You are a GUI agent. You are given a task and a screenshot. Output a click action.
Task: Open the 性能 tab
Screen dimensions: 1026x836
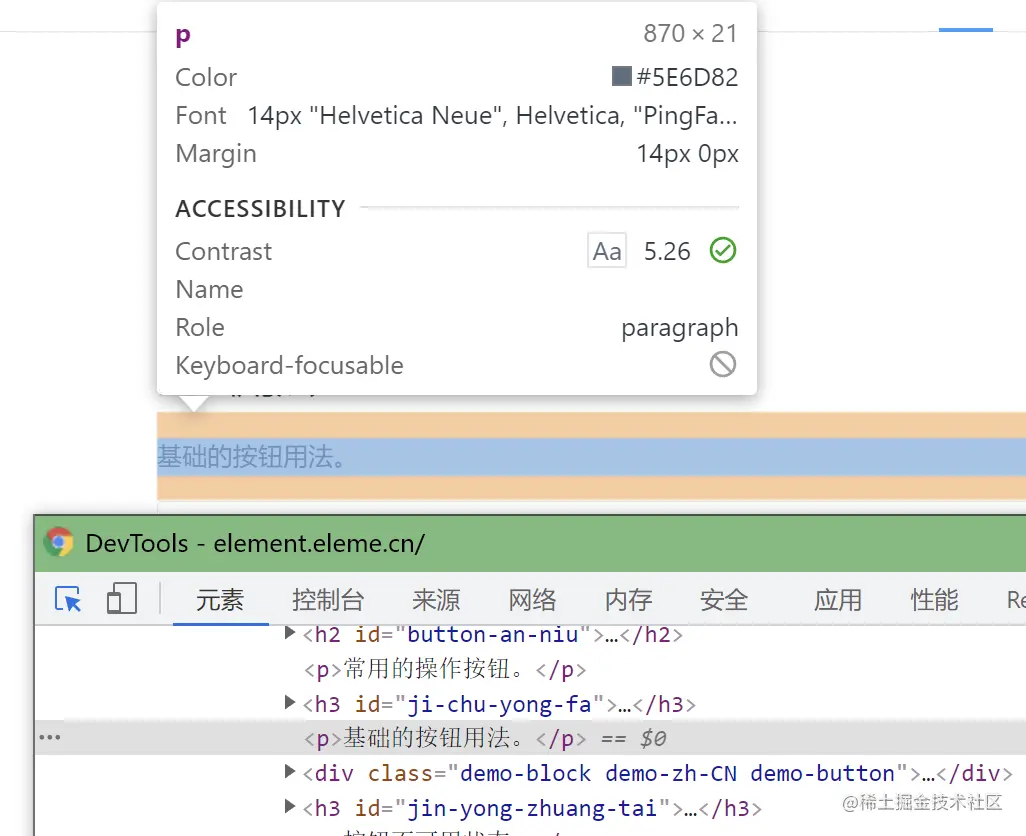click(x=934, y=600)
